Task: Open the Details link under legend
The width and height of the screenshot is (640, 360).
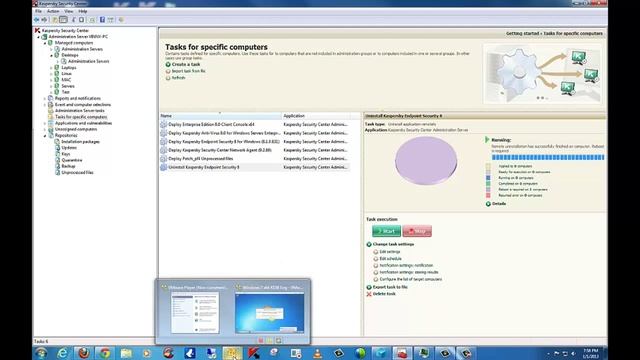Action: [499, 204]
